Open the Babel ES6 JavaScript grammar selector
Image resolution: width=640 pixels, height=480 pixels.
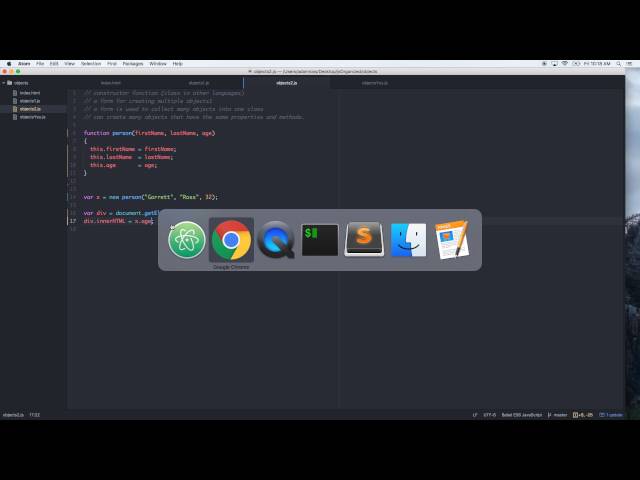coord(522,415)
